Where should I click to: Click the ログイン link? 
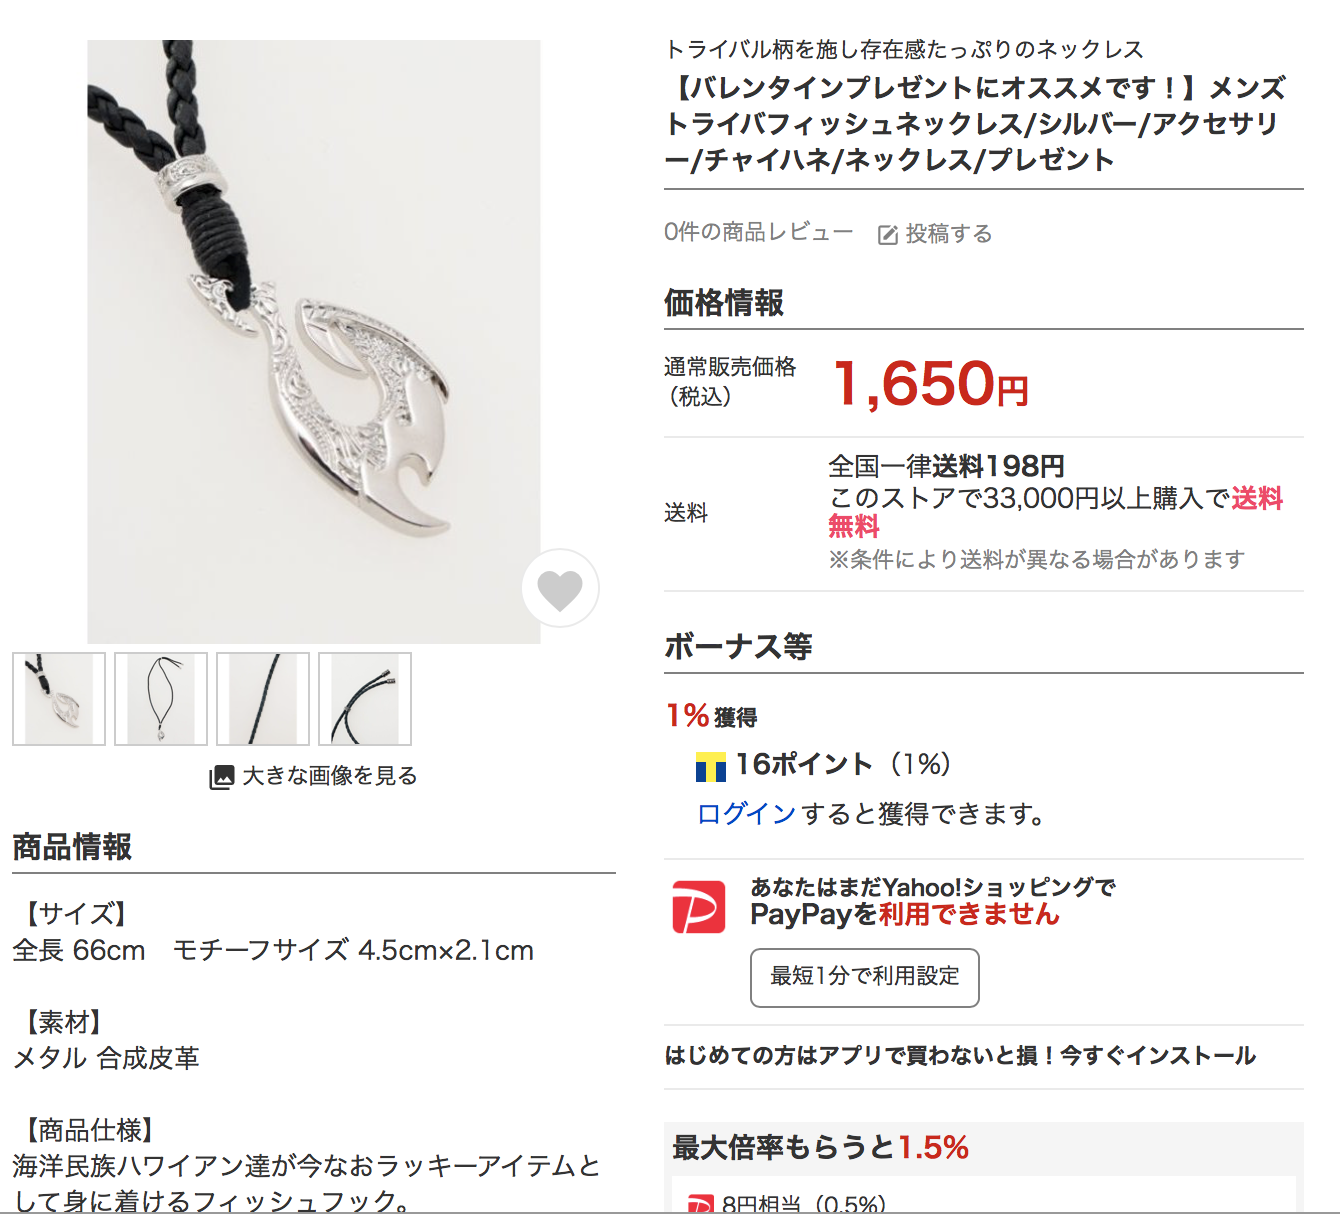pos(746,814)
